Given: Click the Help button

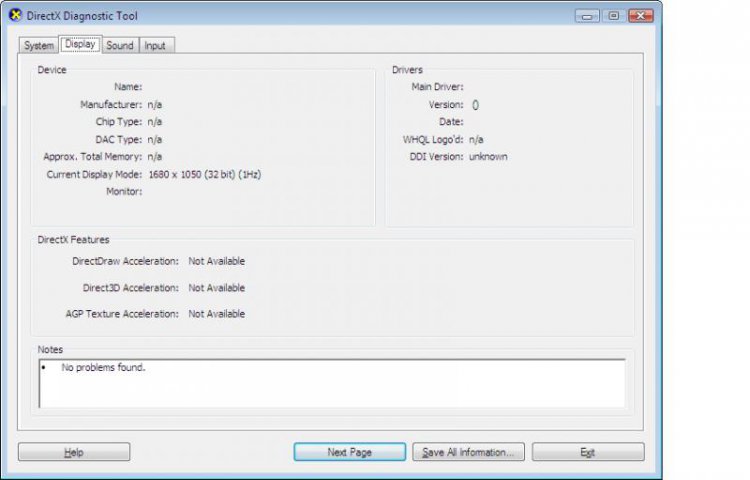Looking at the screenshot, I should point(74,452).
